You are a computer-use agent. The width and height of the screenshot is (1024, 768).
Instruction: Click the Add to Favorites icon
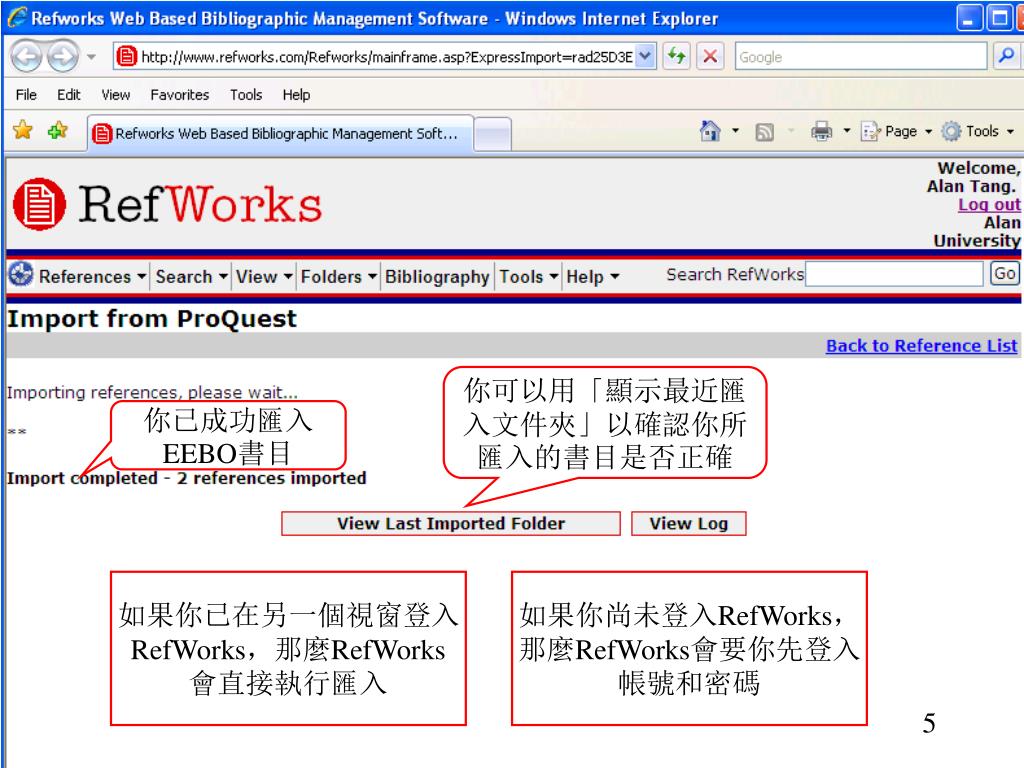tap(57, 131)
